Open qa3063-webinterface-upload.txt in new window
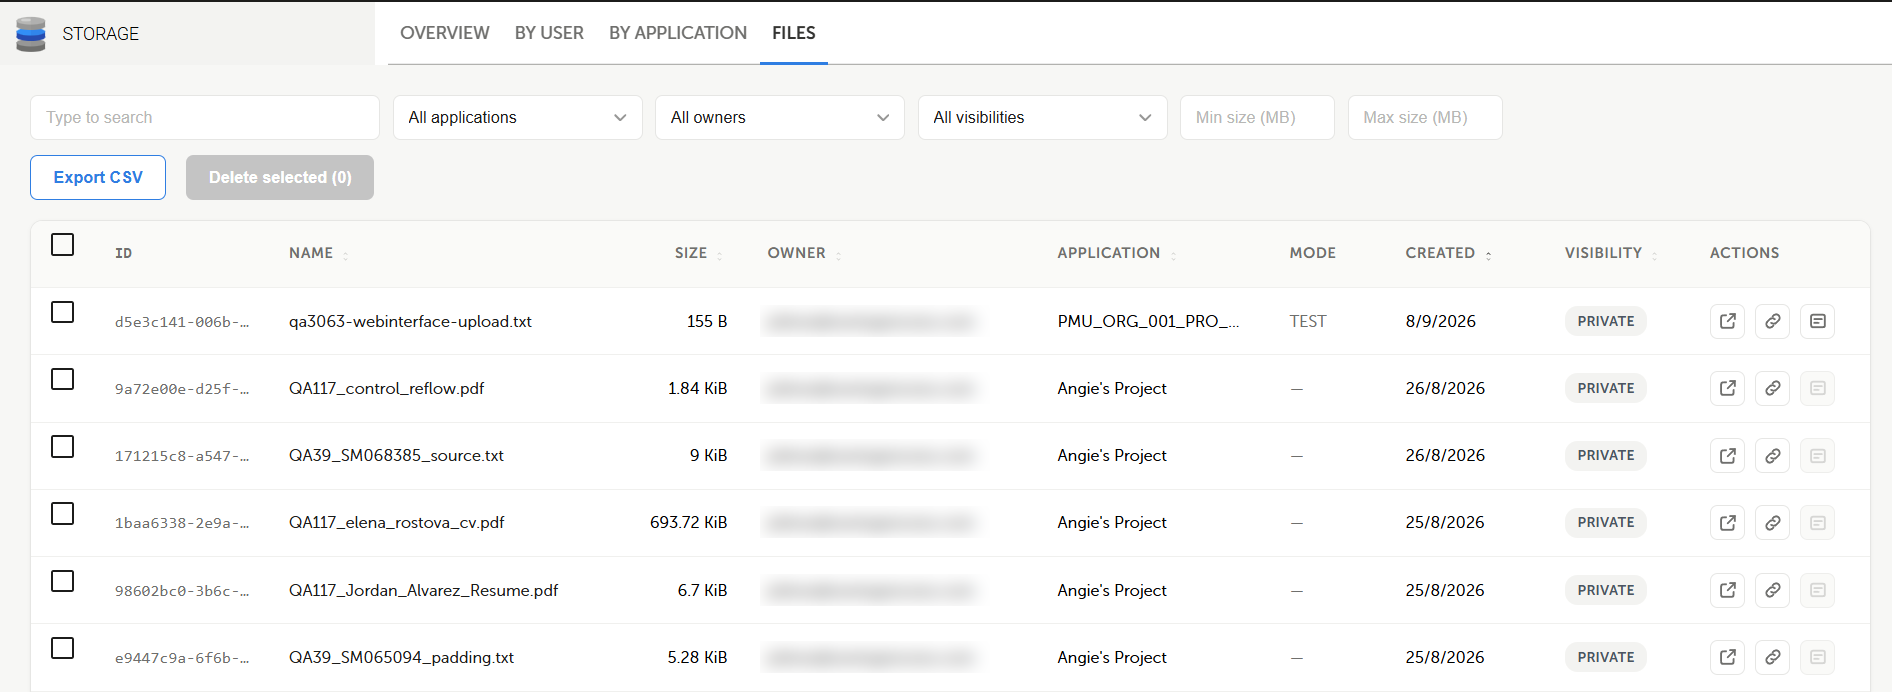 pyautogui.click(x=1727, y=321)
